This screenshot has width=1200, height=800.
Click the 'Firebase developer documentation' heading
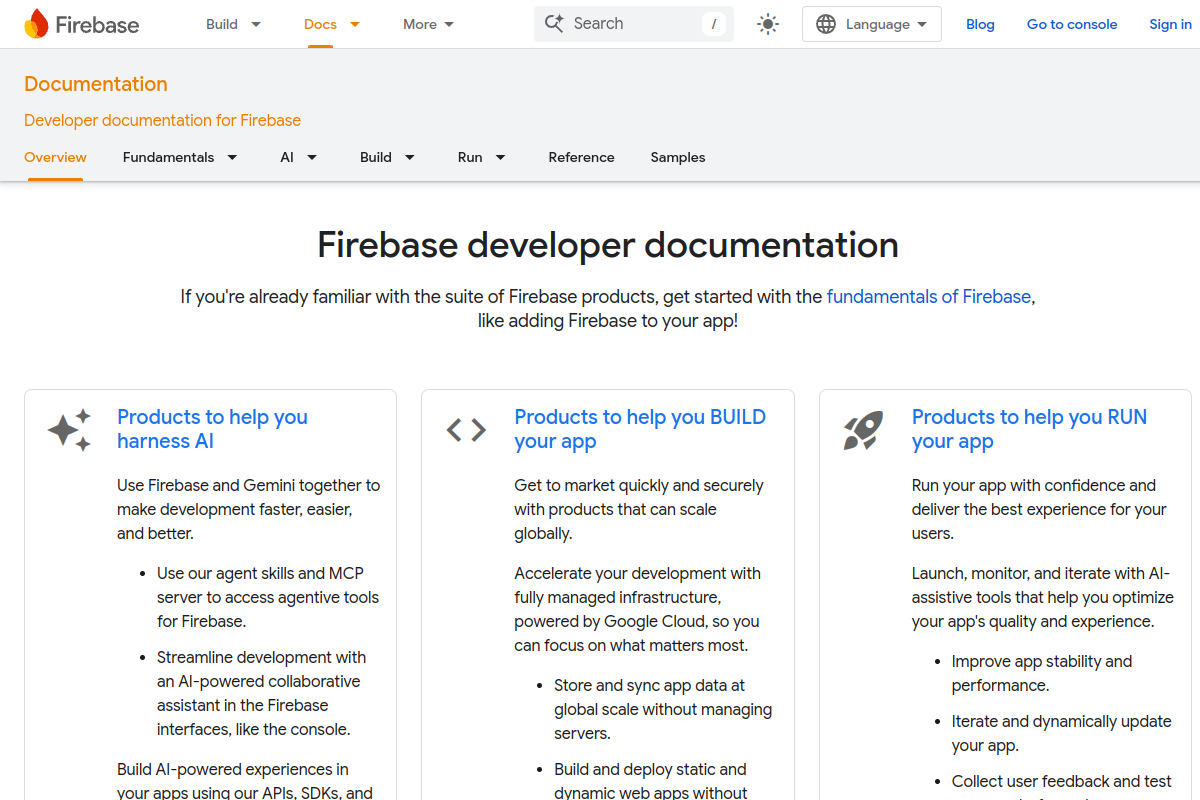(608, 245)
